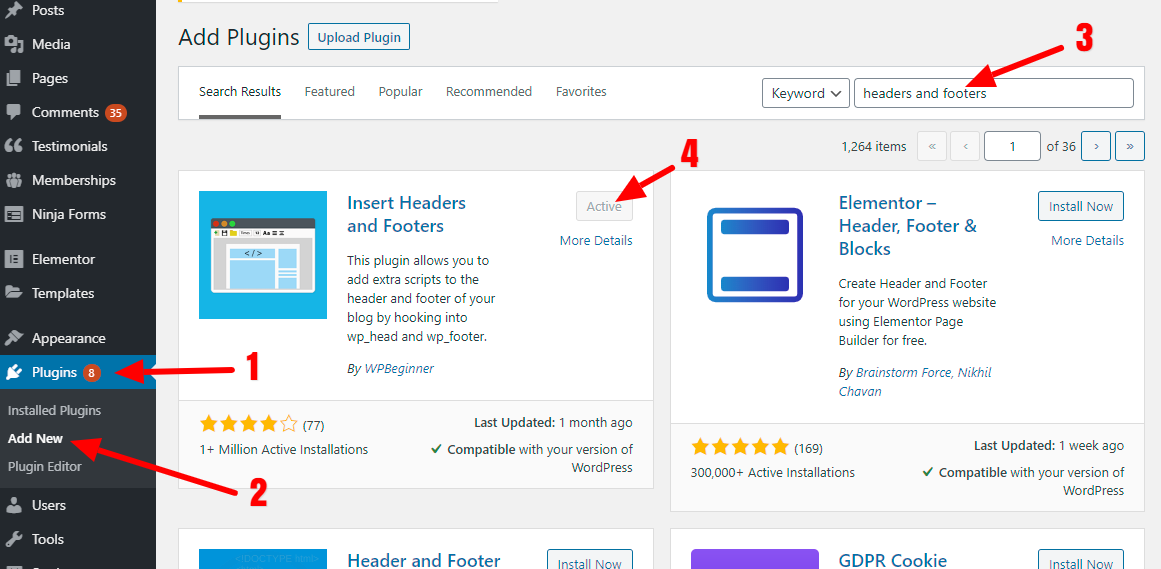This screenshot has height=569, width=1161.
Task: Open the Keyword search type dropdown
Action: click(x=805, y=93)
